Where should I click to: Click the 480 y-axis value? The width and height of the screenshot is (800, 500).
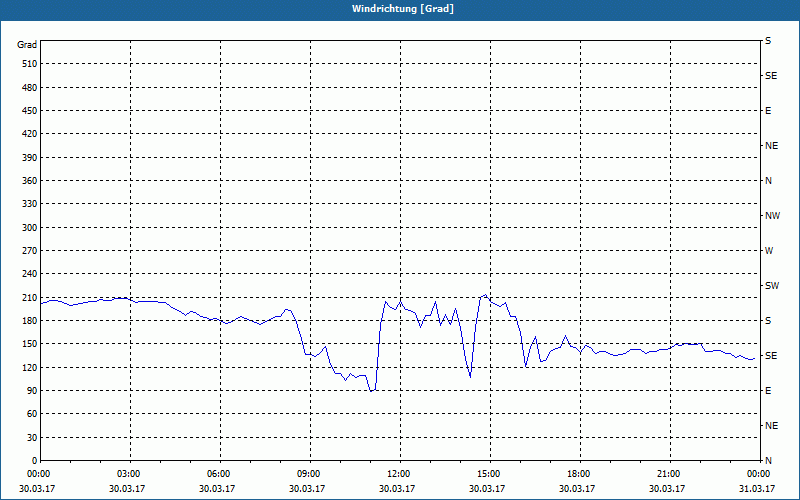[29, 87]
